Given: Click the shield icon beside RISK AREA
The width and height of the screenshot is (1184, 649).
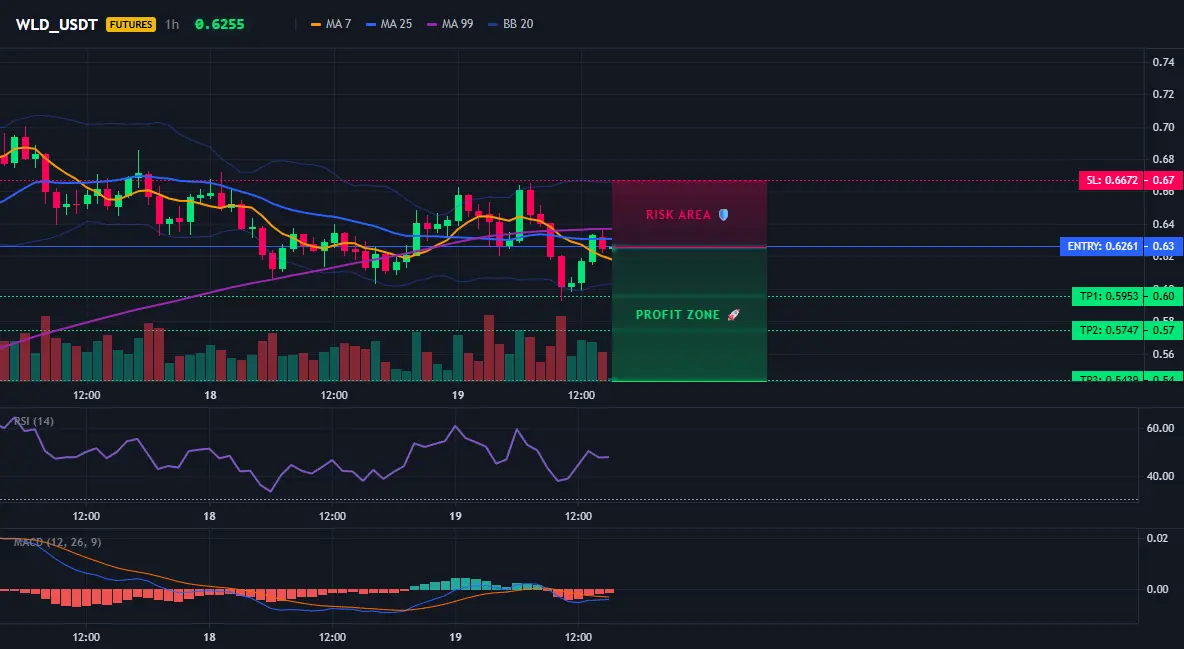Looking at the screenshot, I should (x=723, y=215).
